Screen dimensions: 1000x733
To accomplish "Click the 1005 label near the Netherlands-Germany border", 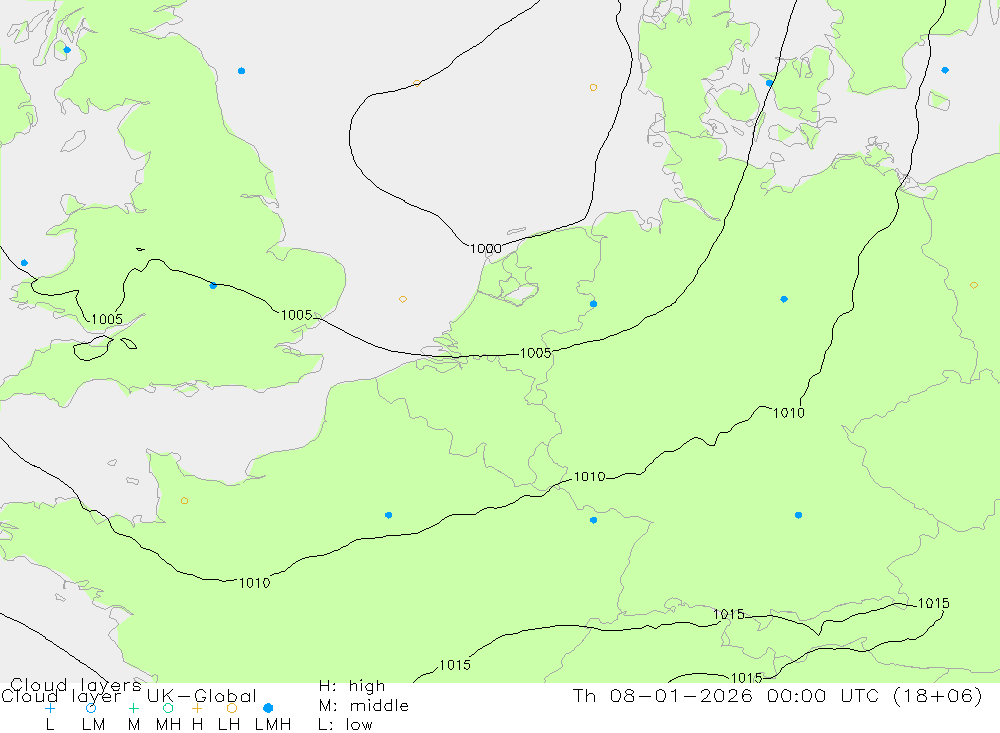I will (x=536, y=353).
